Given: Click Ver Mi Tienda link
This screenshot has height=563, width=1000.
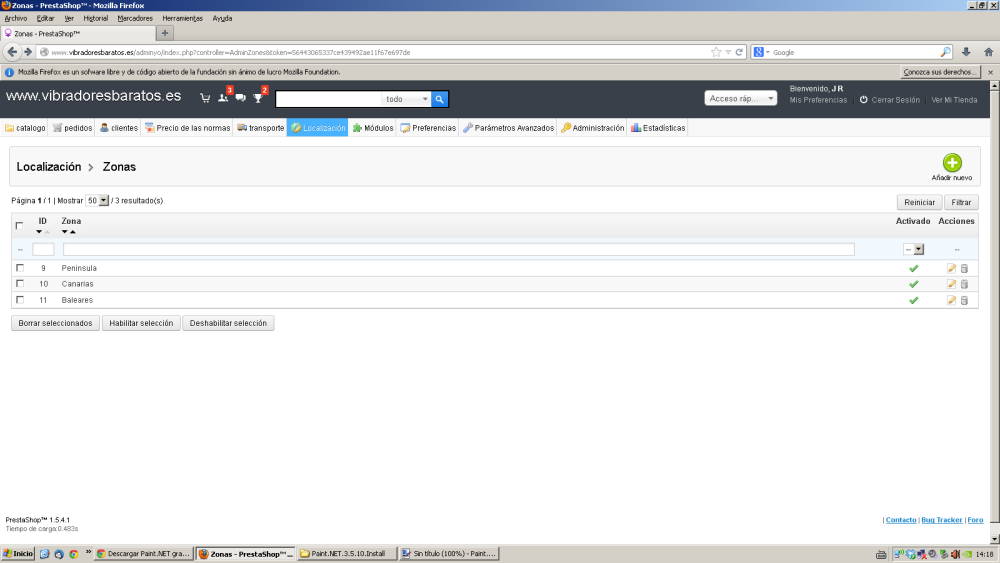Looking at the screenshot, I should pyautogui.click(x=954, y=100).
